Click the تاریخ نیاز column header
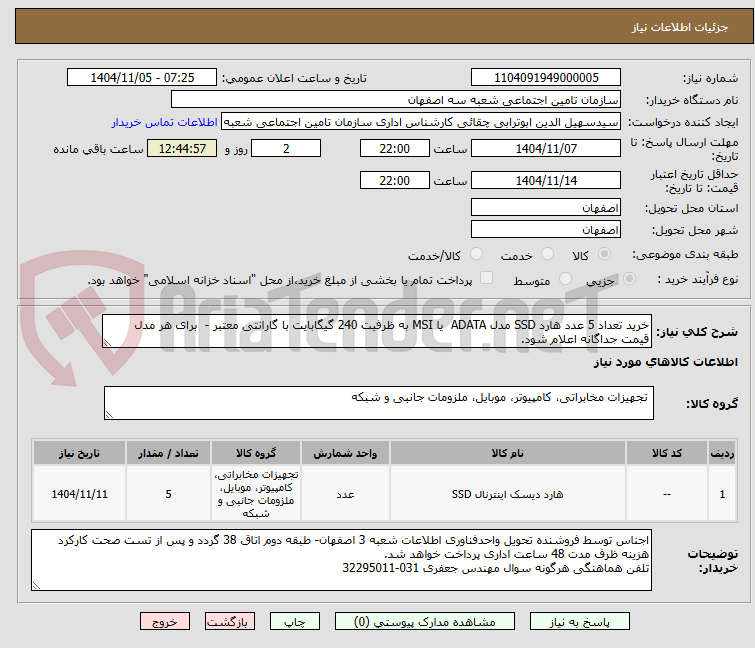The width and height of the screenshot is (755, 648). pos(79,453)
